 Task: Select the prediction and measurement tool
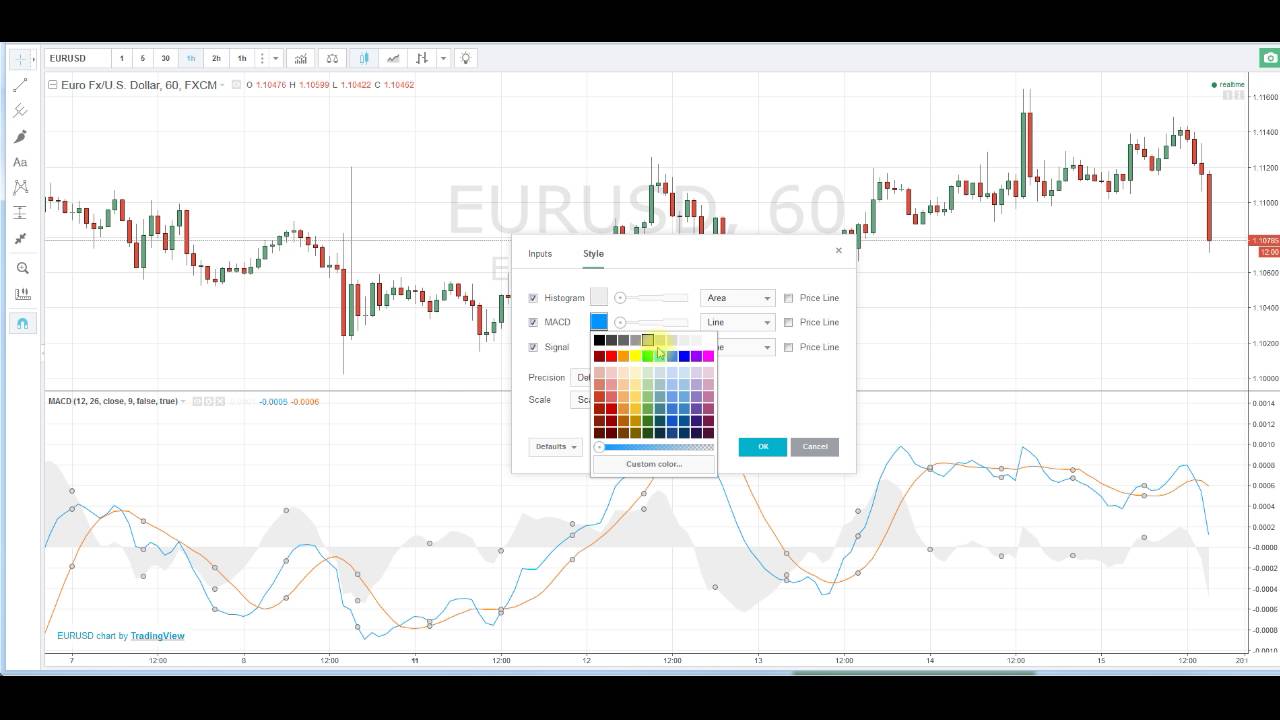[20, 213]
